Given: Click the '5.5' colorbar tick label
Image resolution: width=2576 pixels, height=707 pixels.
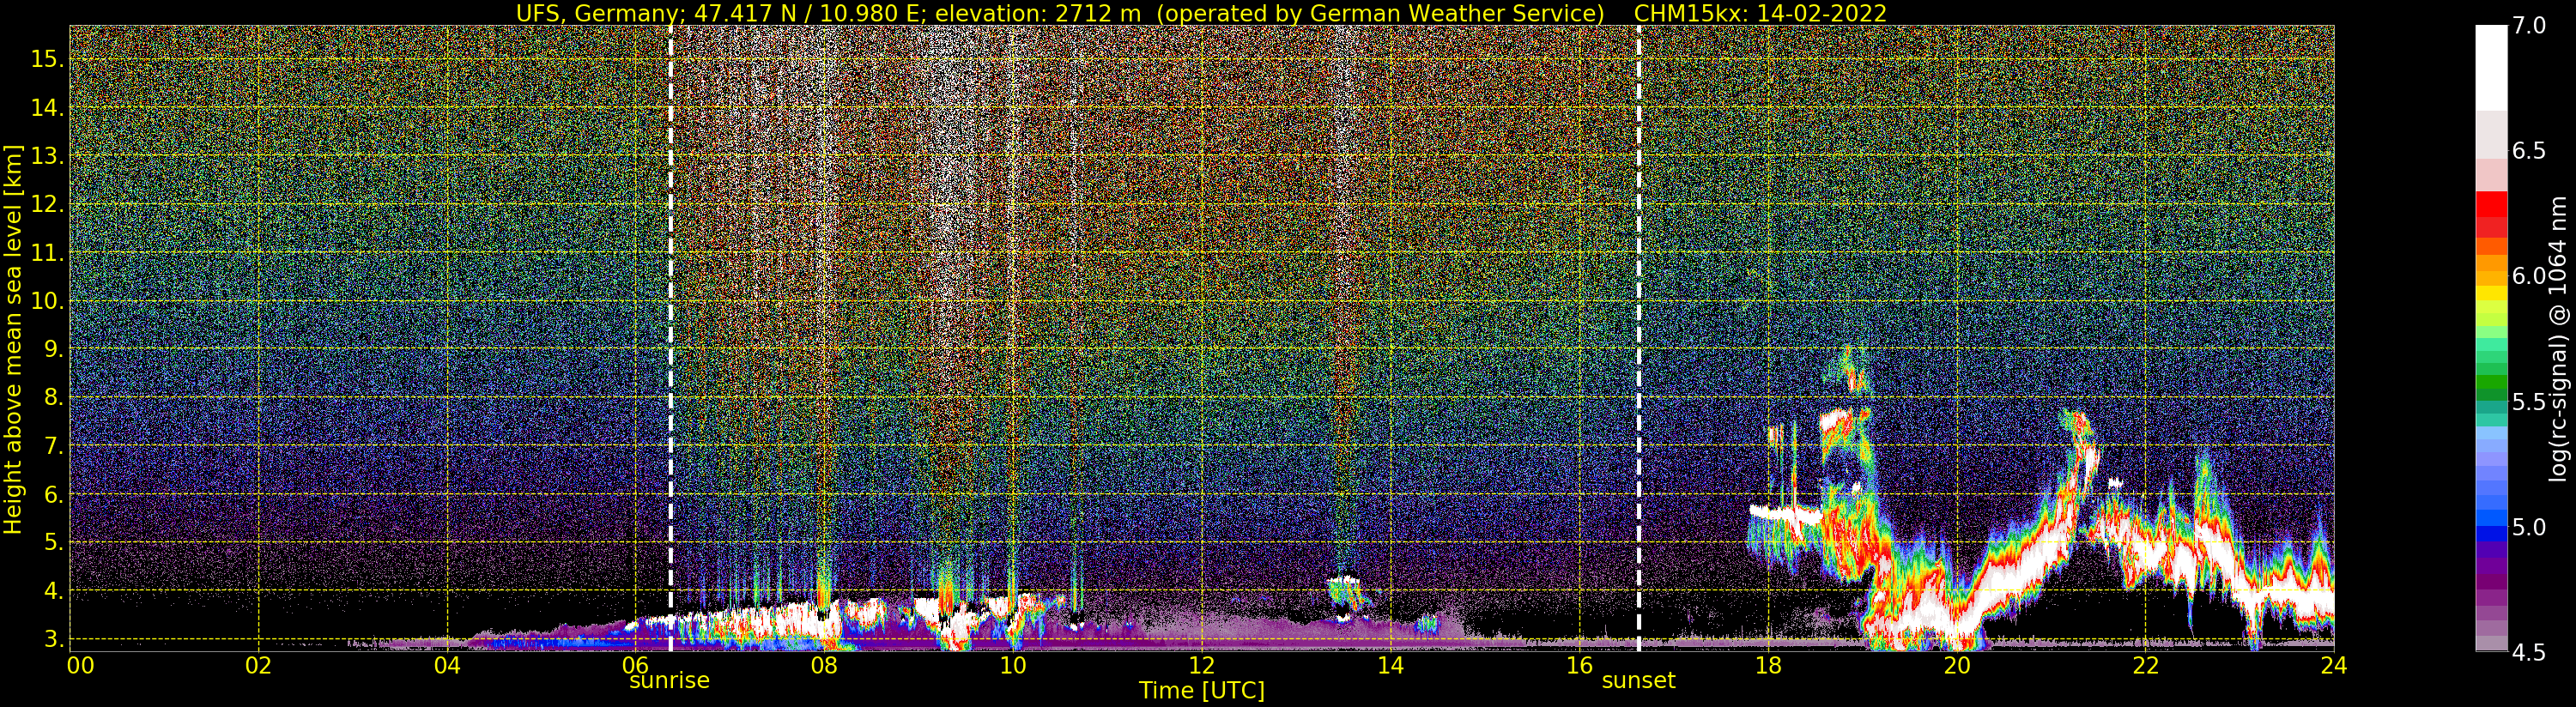Looking at the screenshot, I should tap(2529, 402).
